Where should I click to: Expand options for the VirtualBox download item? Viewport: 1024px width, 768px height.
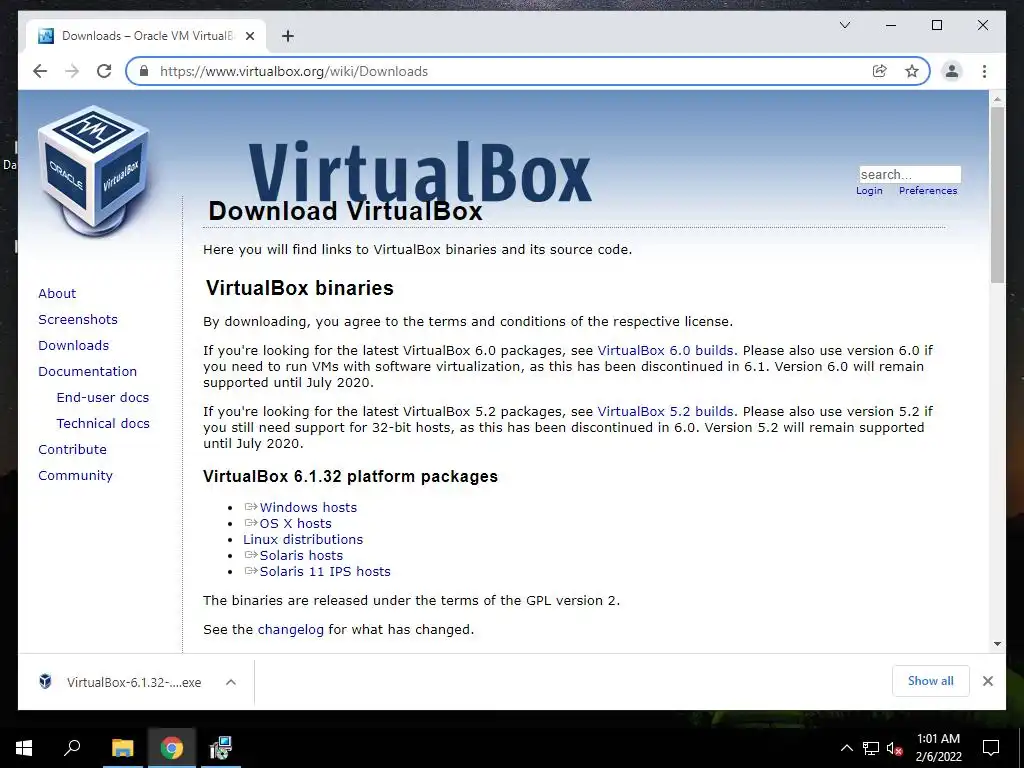click(231, 682)
